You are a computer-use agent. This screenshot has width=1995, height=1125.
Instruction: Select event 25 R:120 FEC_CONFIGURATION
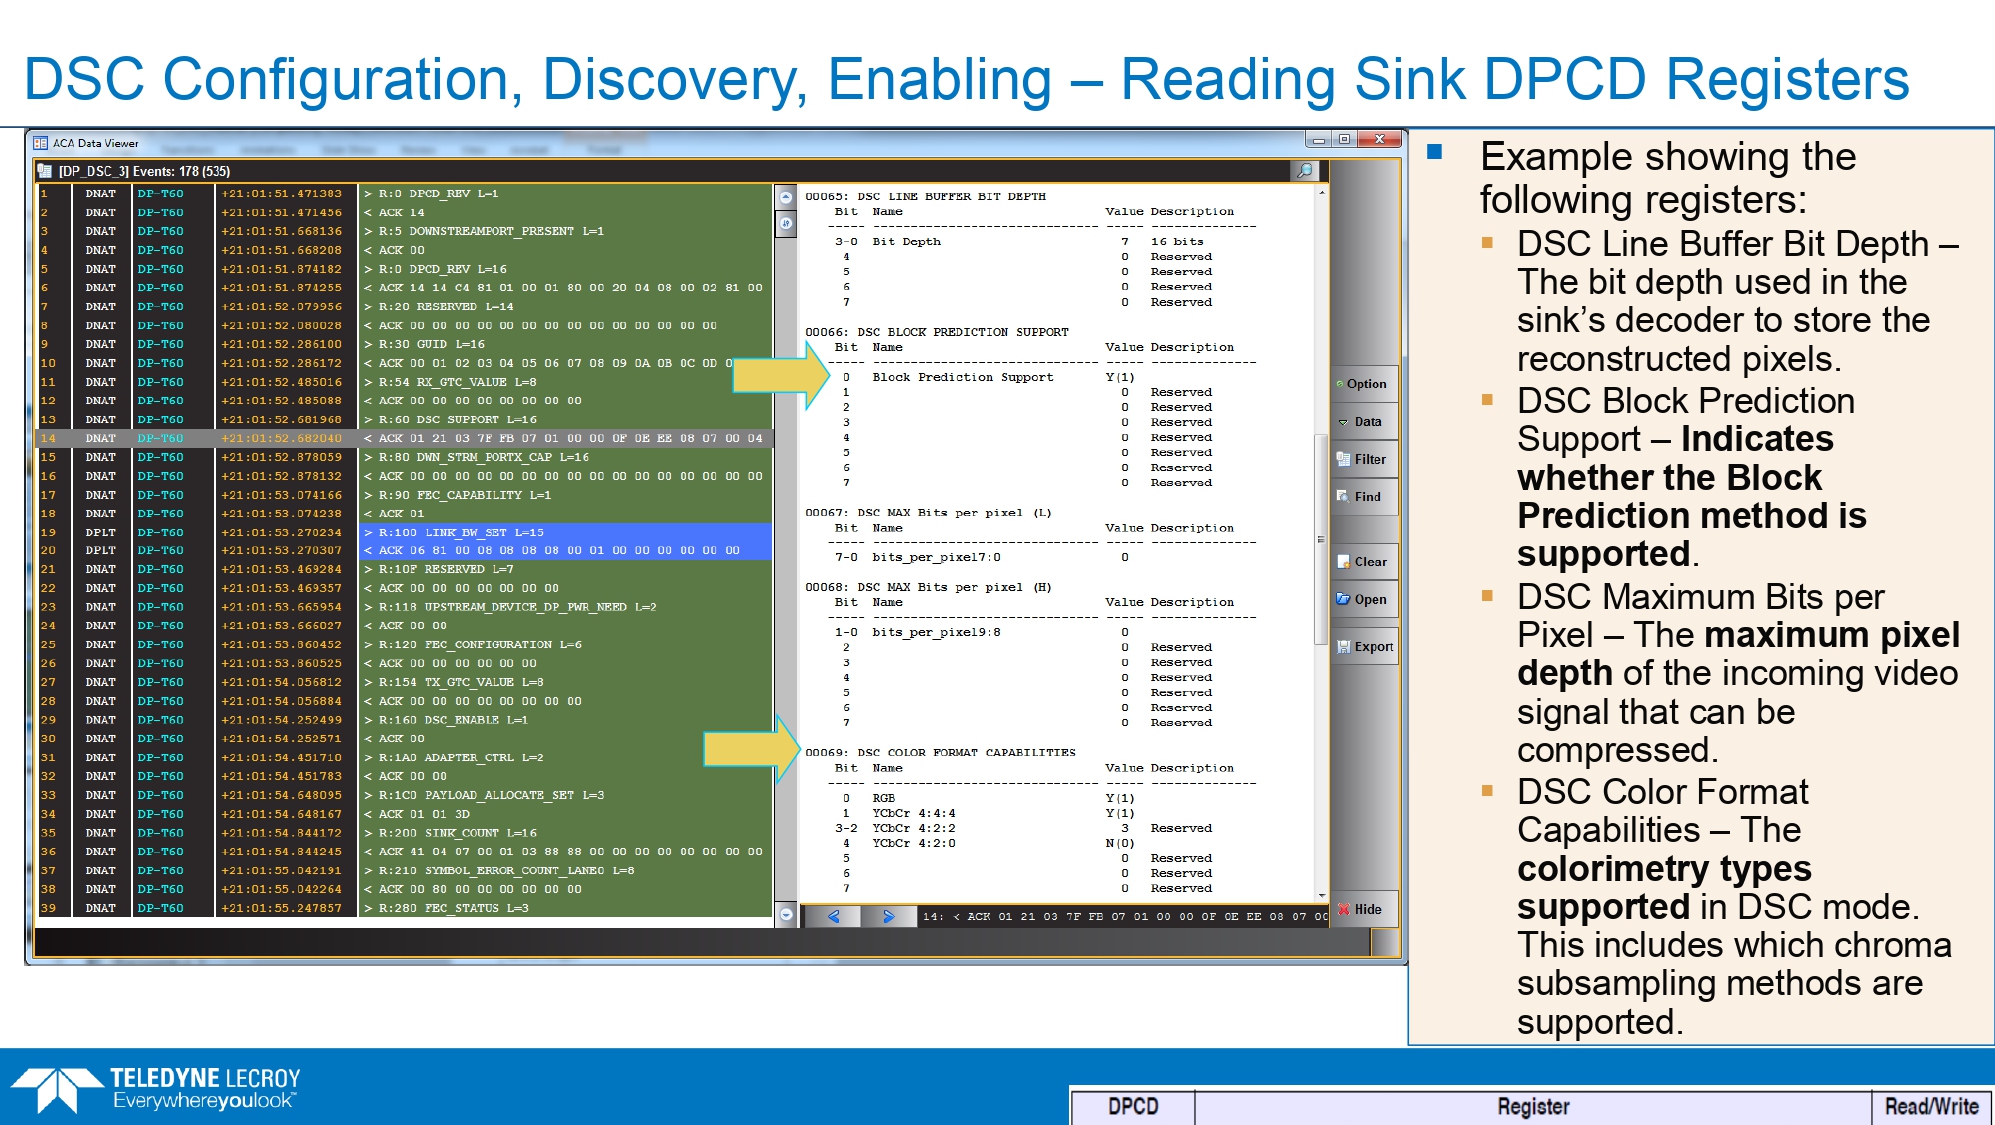pyautogui.click(x=404, y=645)
